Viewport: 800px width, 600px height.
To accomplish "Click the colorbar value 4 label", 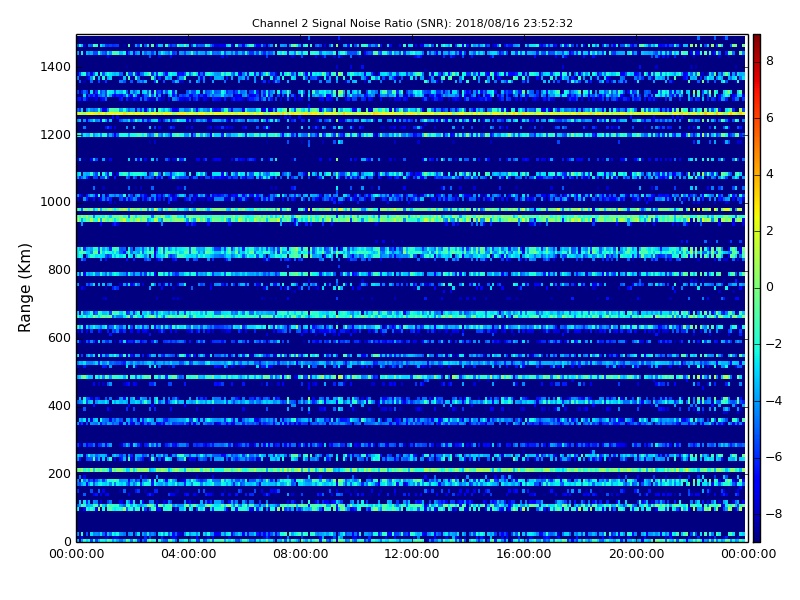I will tap(770, 174).
